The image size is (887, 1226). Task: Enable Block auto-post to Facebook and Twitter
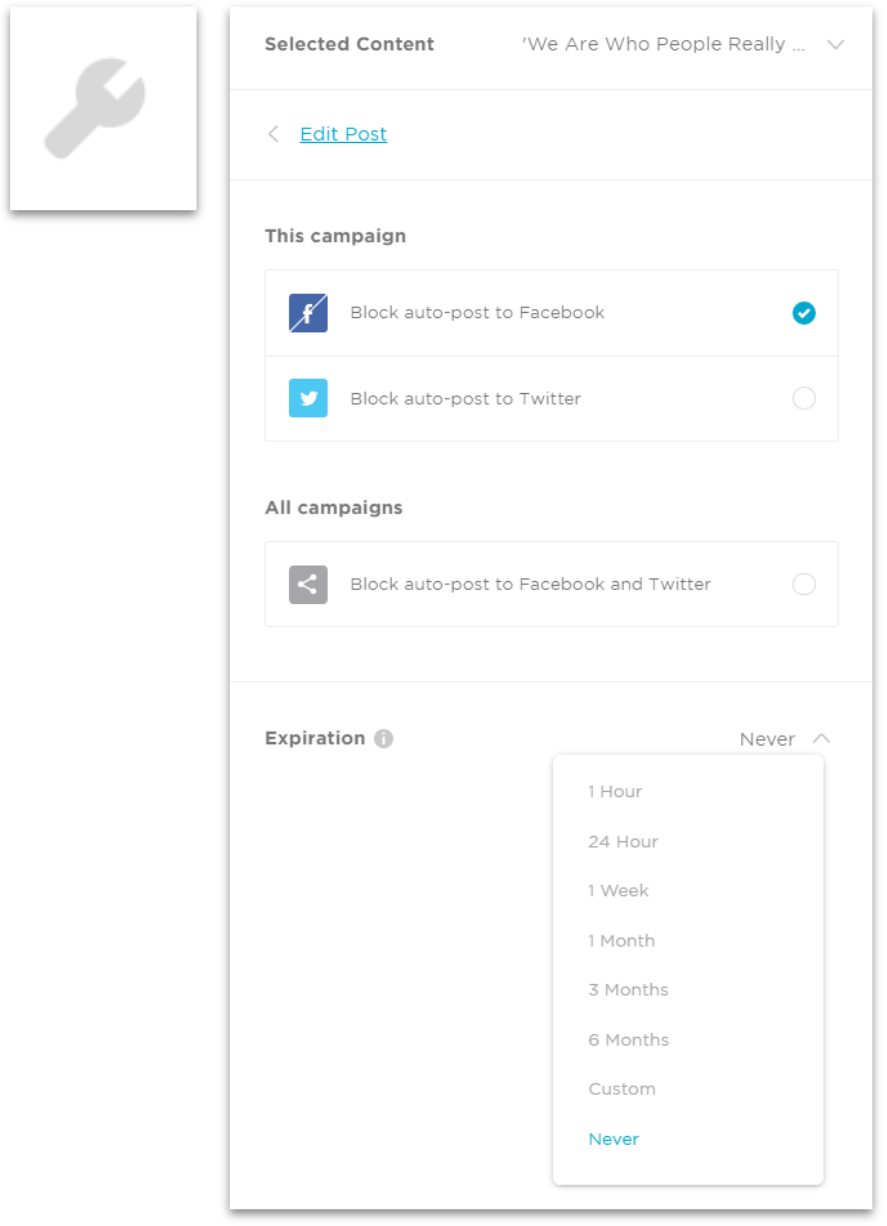tap(804, 584)
